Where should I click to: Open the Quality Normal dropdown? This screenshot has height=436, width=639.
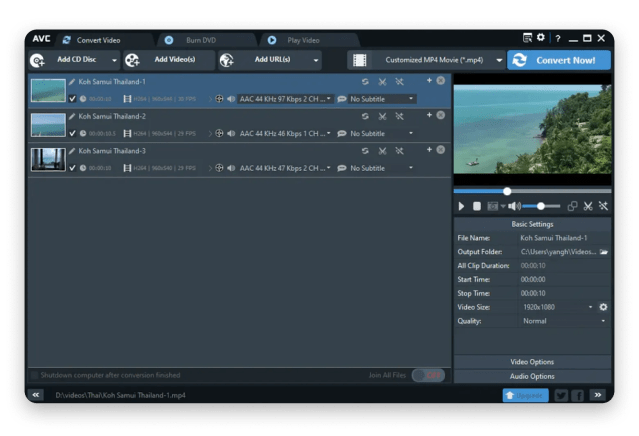[x=564, y=321]
